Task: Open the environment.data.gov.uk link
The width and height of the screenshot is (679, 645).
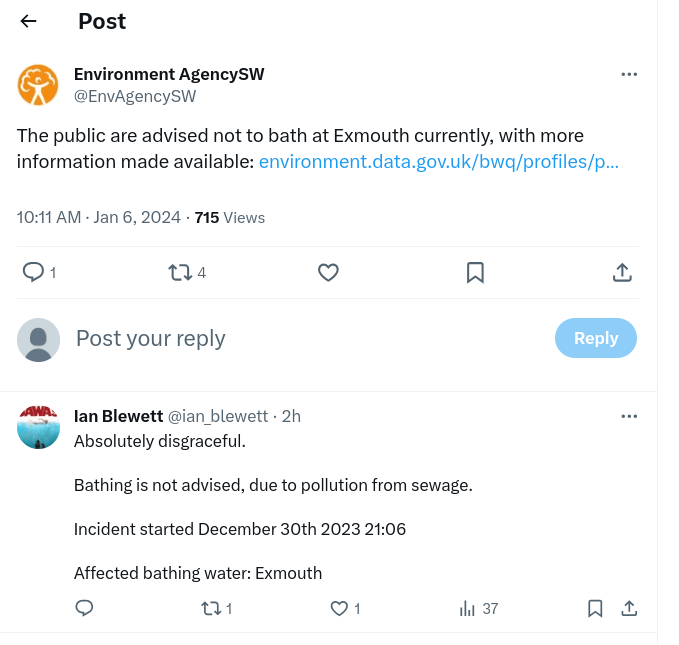Action: click(438, 161)
